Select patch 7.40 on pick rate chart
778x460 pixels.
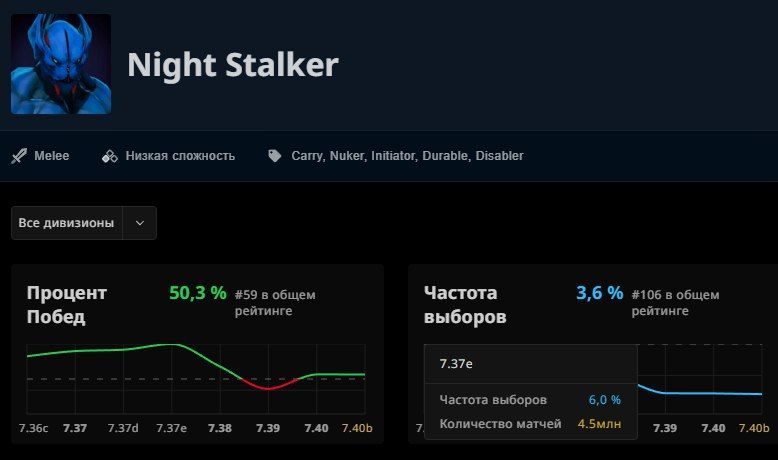pos(713,428)
